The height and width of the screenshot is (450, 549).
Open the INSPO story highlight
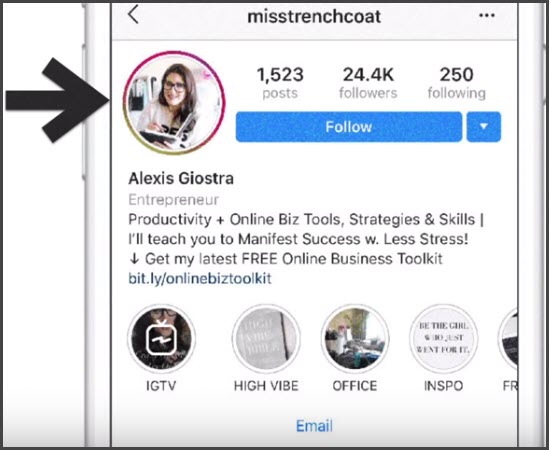[x=444, y=338]
